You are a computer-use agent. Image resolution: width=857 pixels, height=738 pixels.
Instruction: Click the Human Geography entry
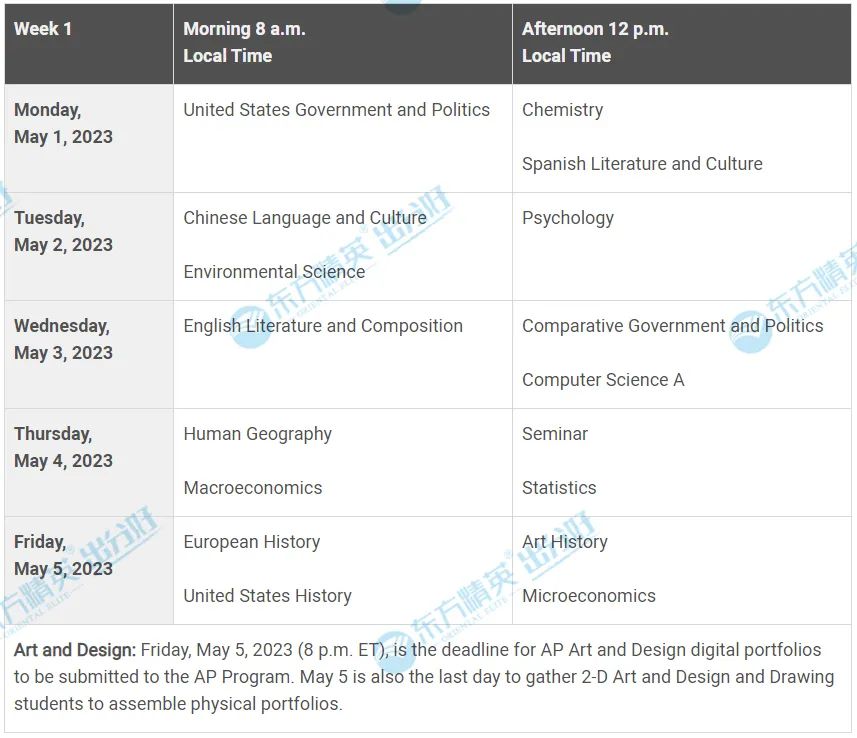click(x=257, y=435)
